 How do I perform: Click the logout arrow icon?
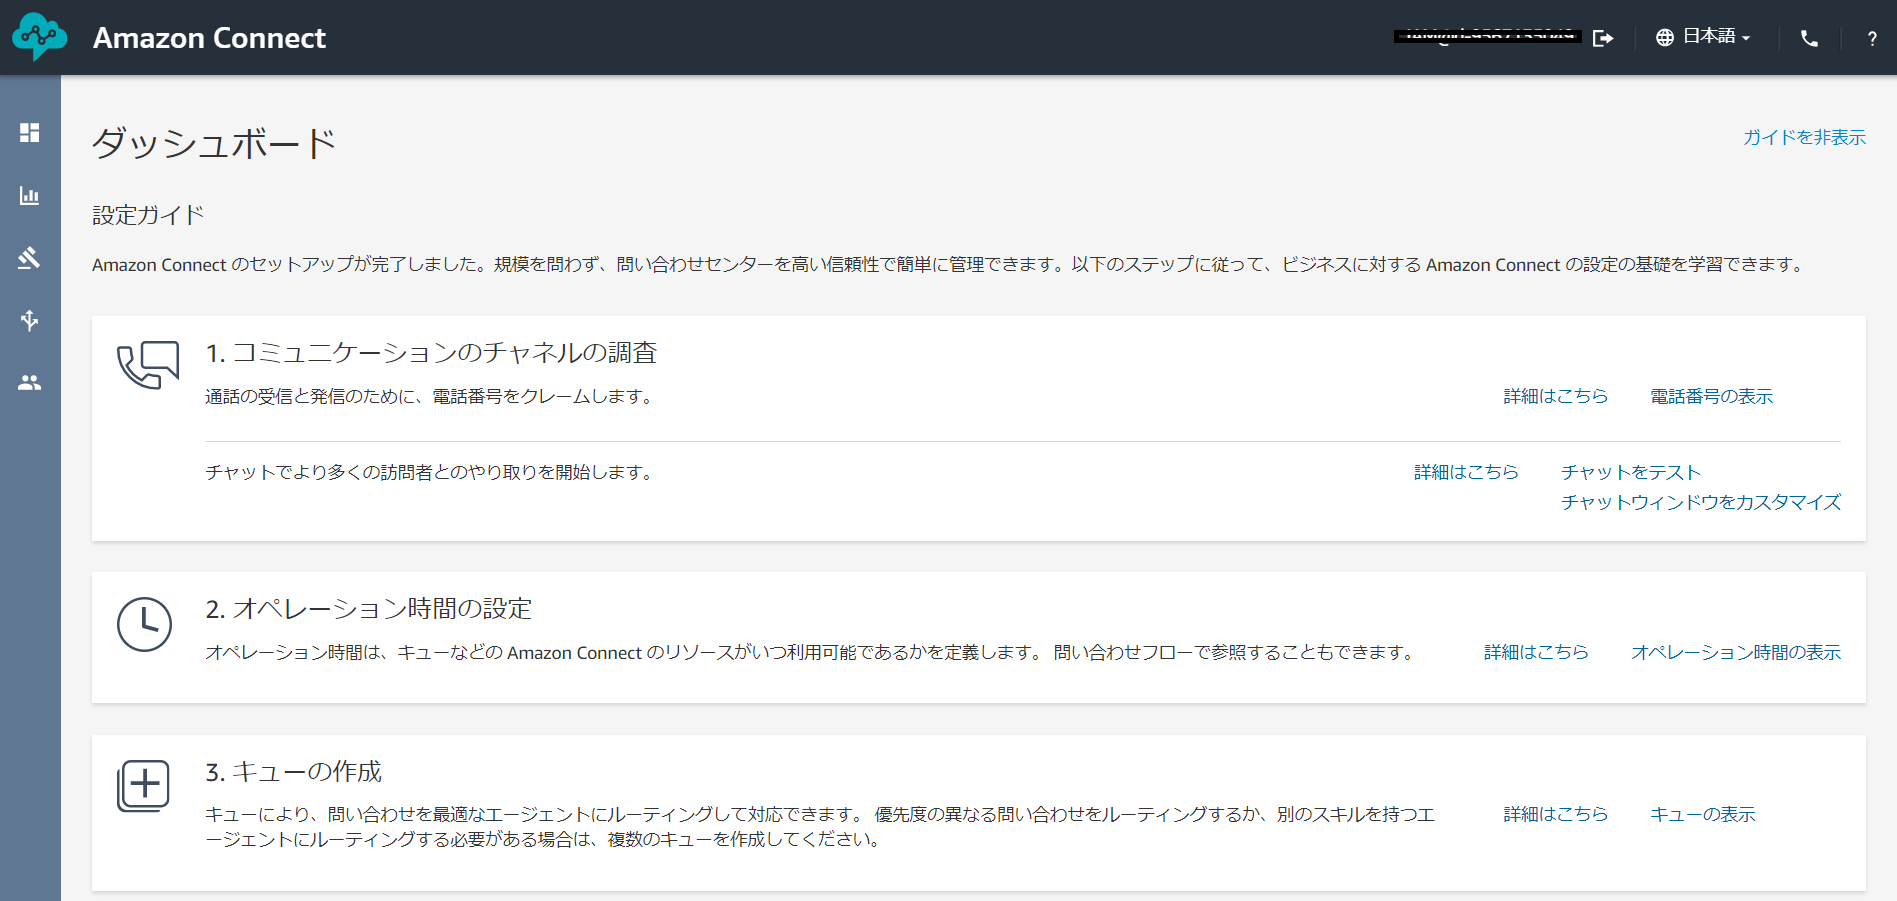click(1603, 38)
